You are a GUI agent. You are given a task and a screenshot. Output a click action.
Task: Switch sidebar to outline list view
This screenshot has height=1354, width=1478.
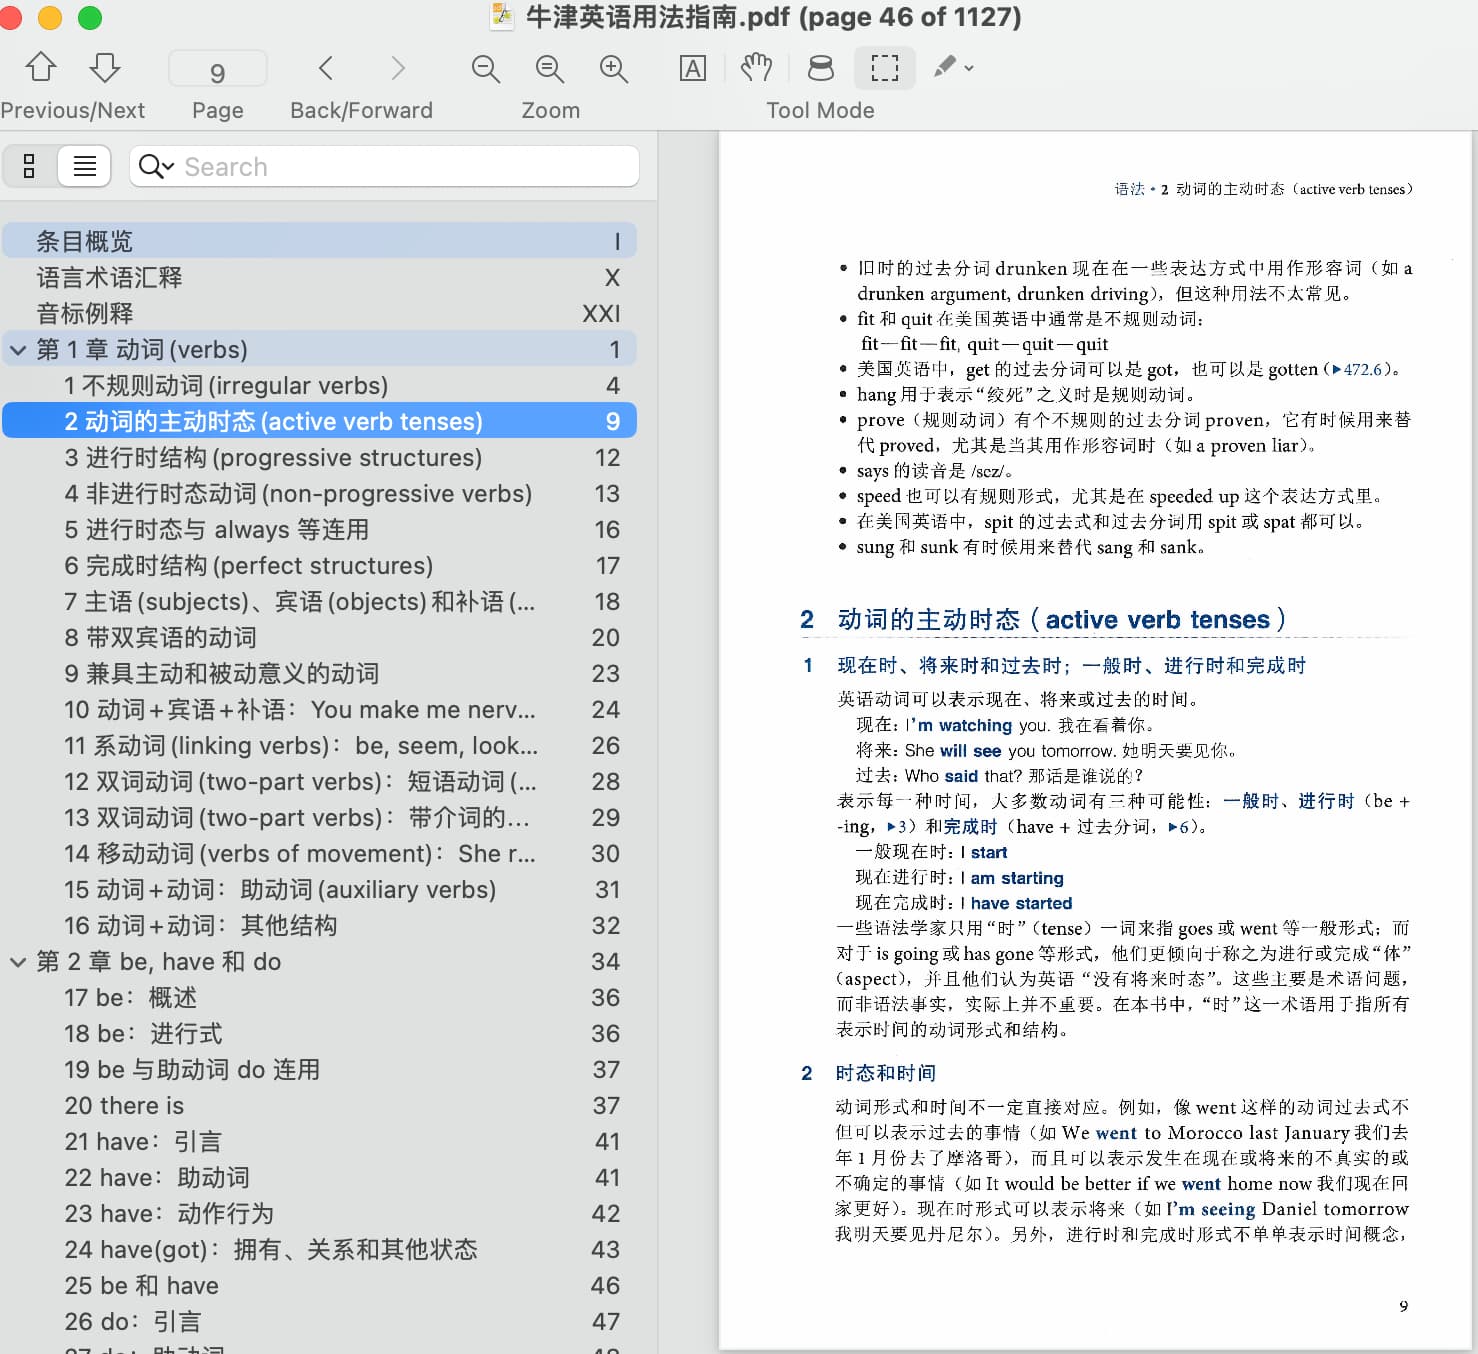85,166
